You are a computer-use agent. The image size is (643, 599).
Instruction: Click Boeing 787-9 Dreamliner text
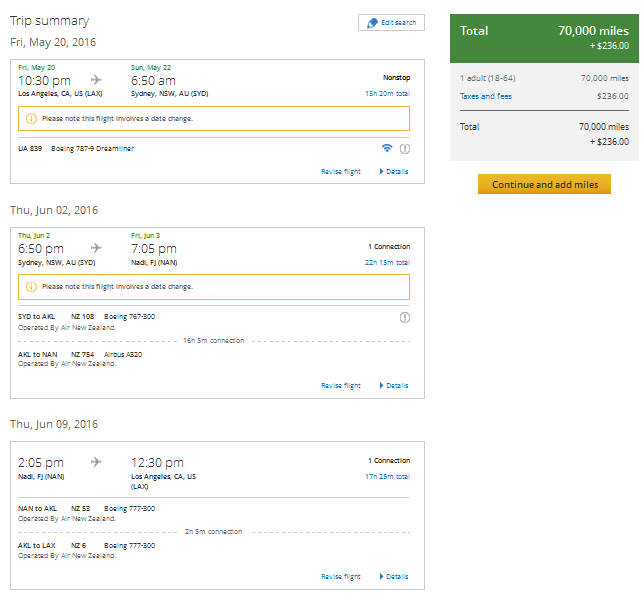coord(93,148)
